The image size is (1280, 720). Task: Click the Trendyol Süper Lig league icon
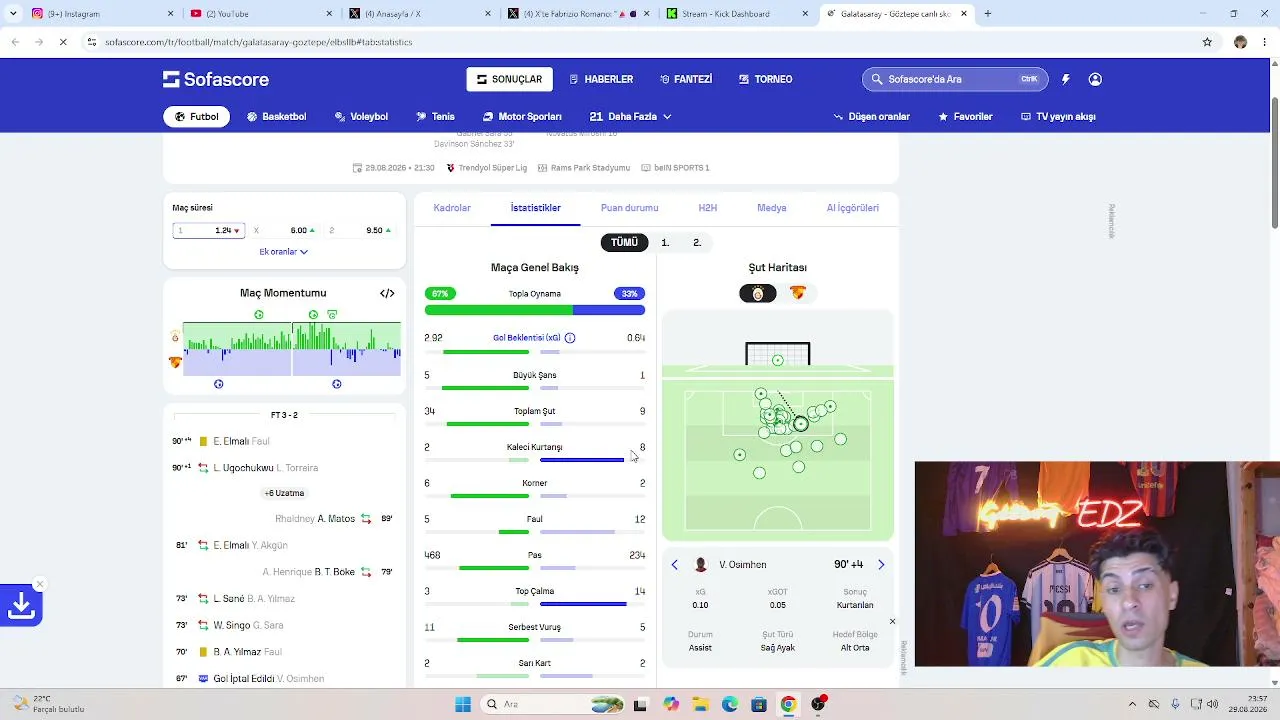(451, 168)
